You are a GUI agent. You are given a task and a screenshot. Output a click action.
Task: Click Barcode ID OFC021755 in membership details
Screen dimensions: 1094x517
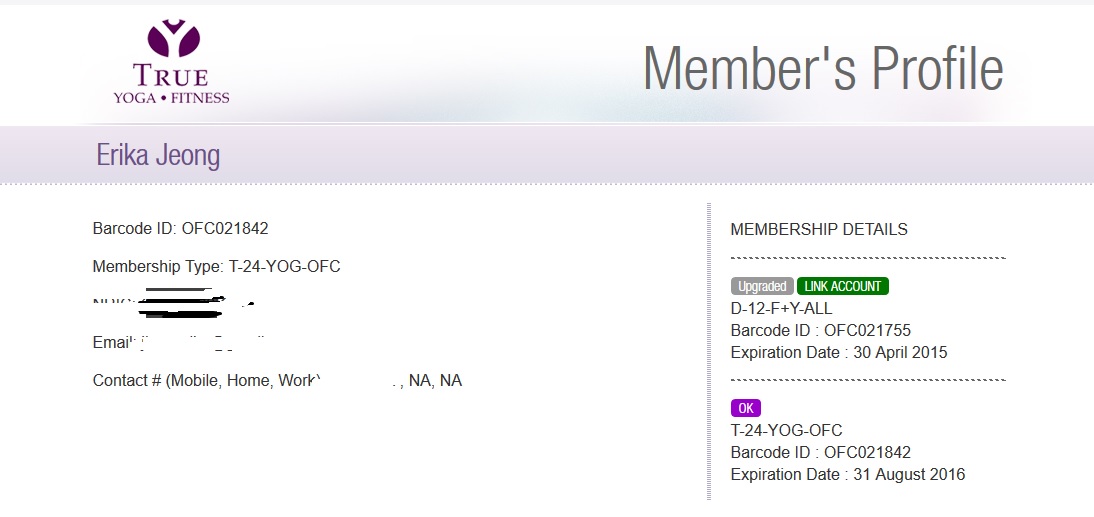(820, 330)
